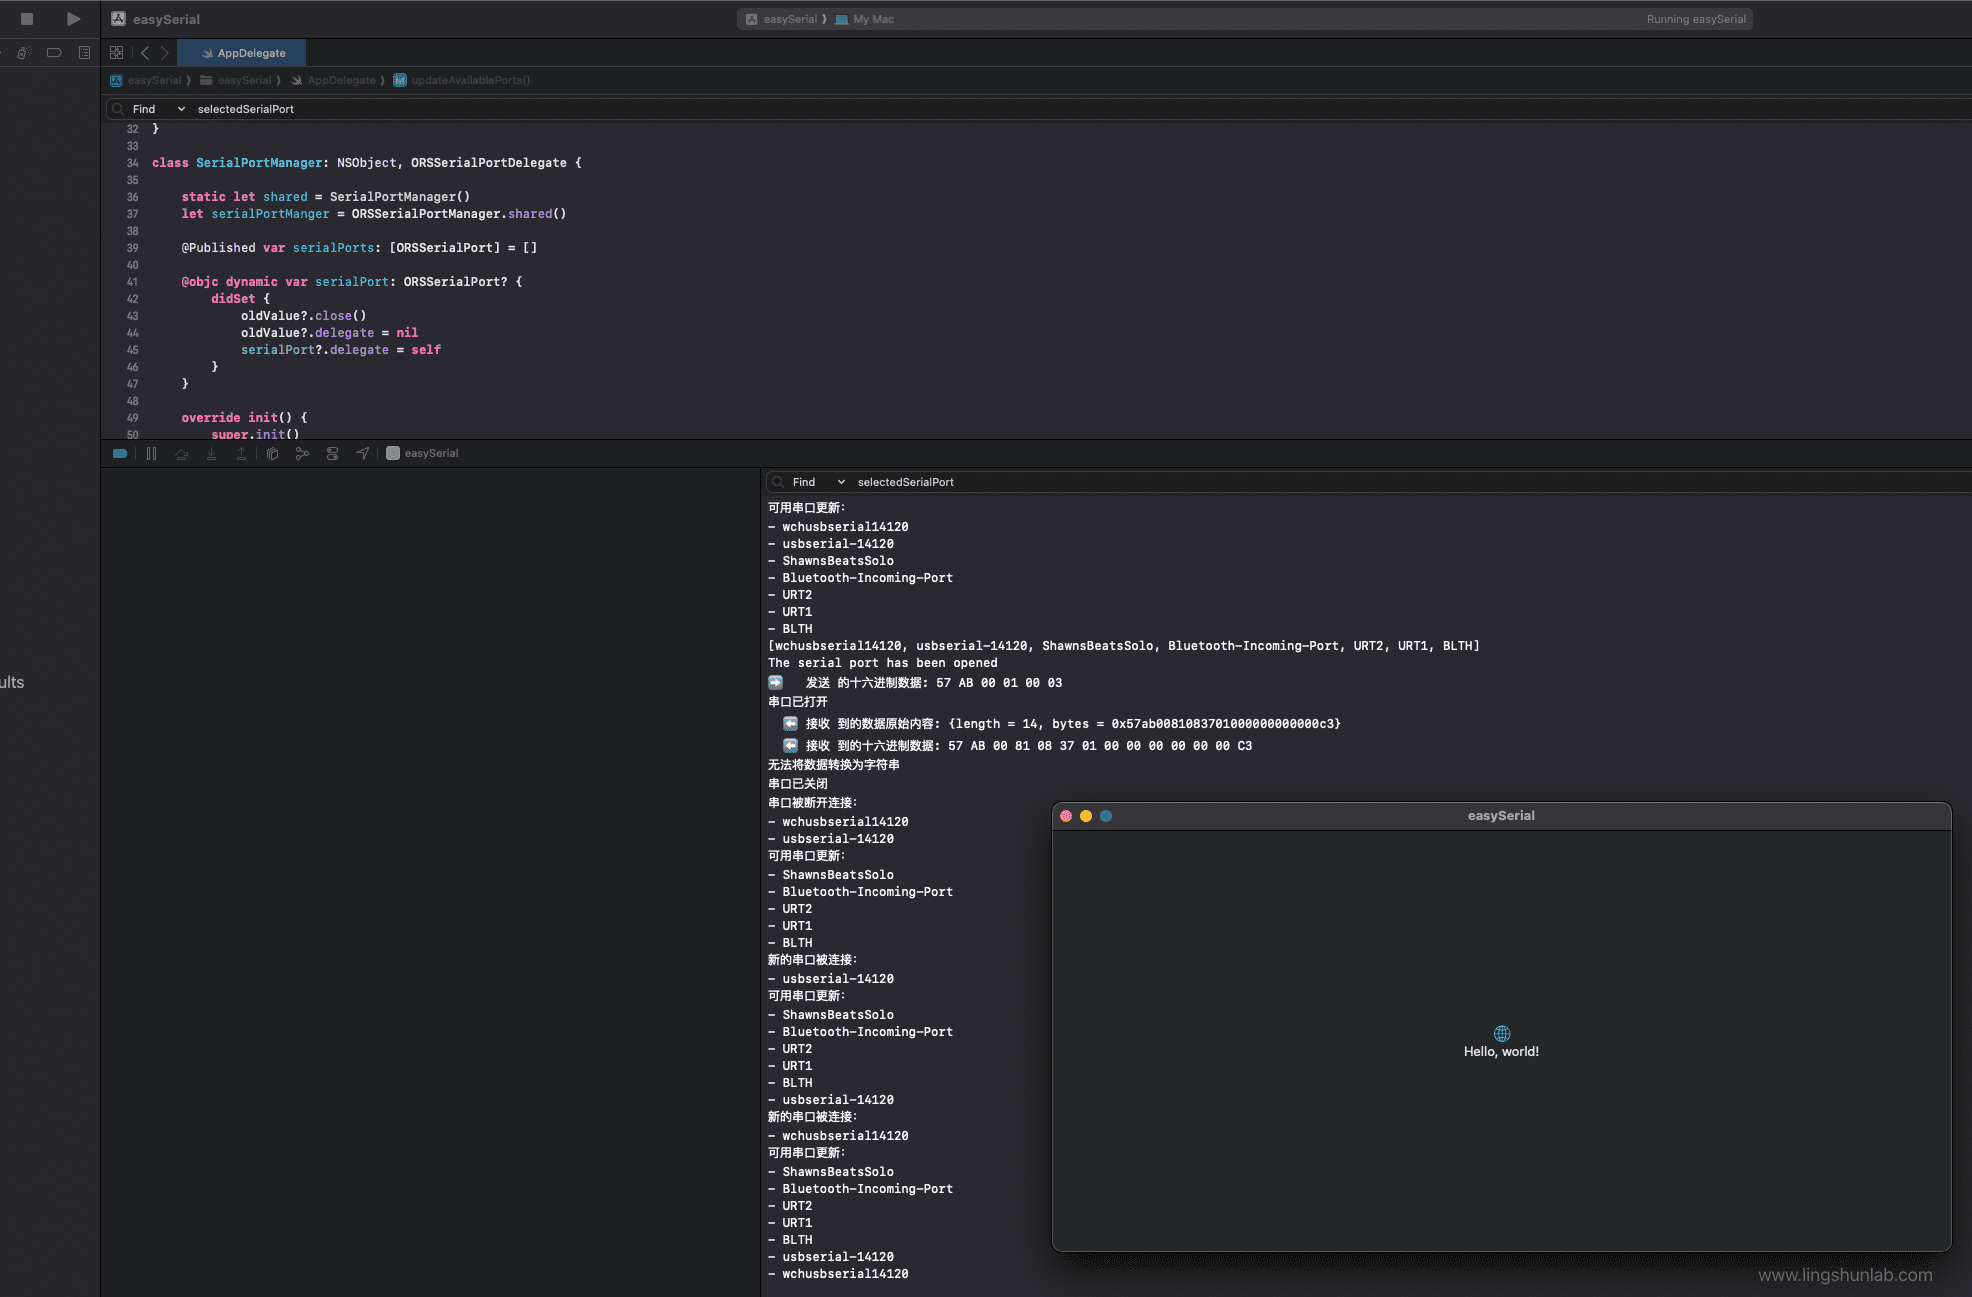Click class SerialPortManager declaration line
1972x1297 pixels.
pos(366,163)
